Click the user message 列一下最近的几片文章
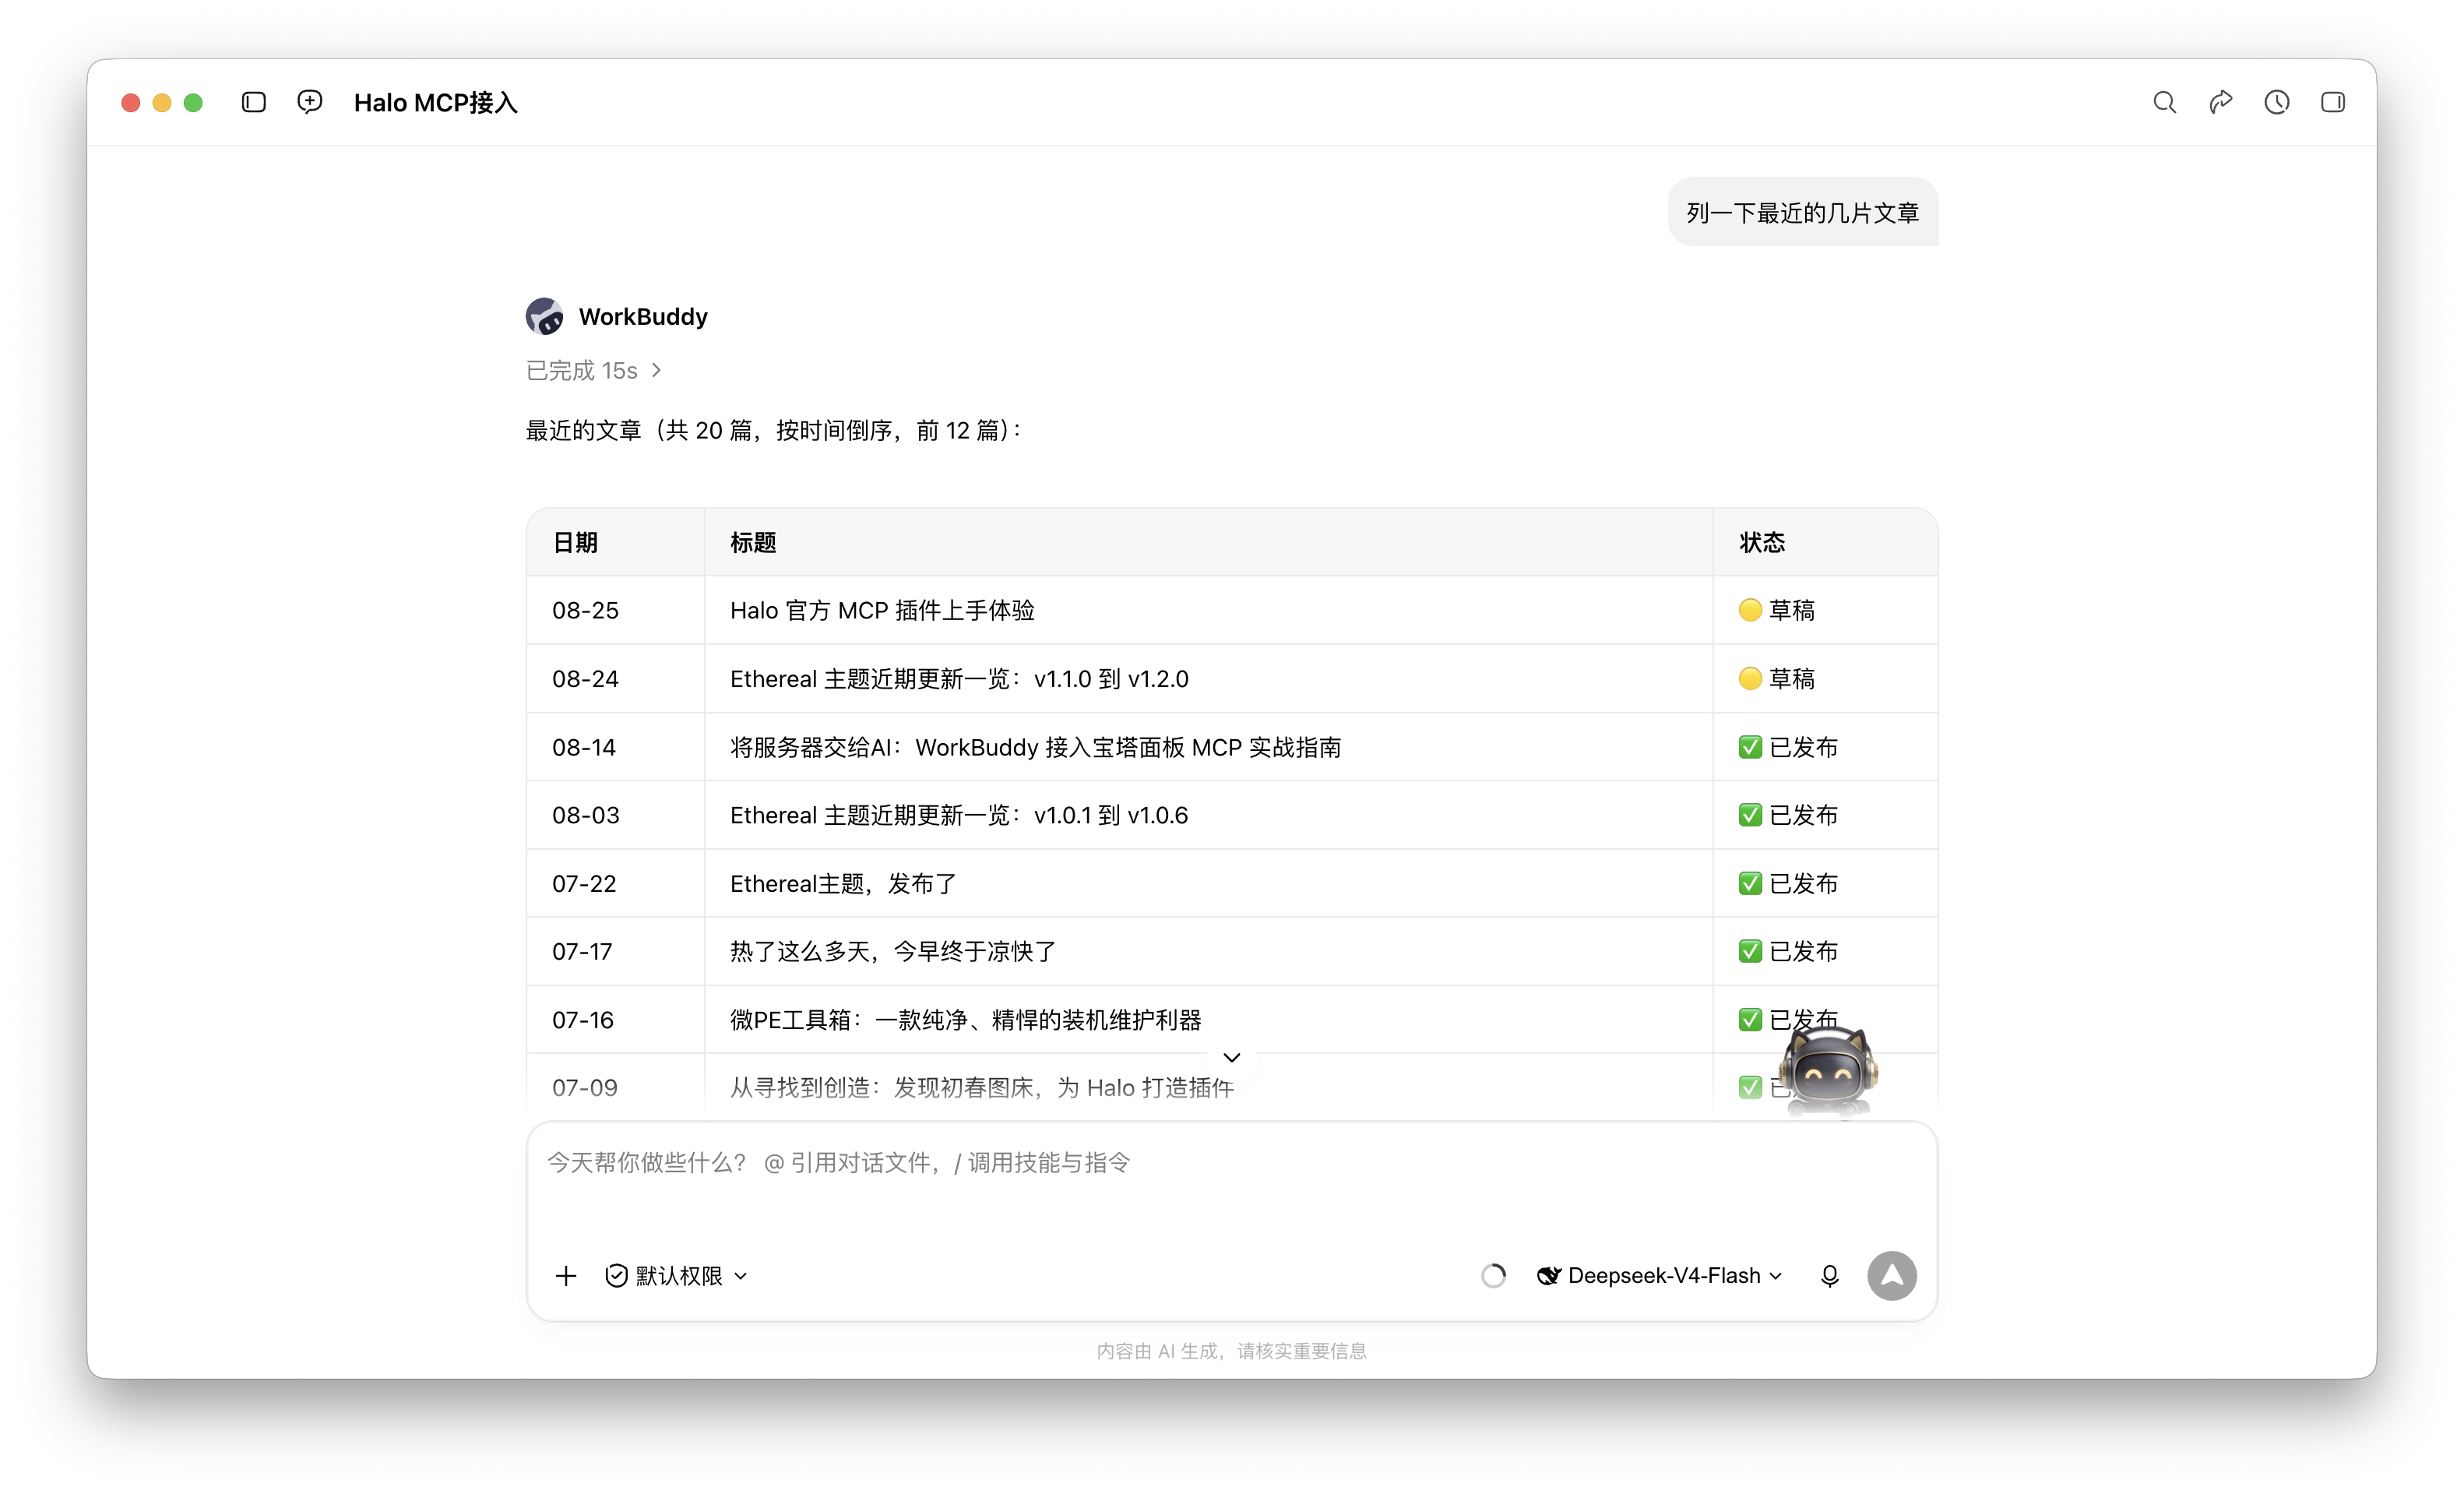 [x=1803, y=213]
